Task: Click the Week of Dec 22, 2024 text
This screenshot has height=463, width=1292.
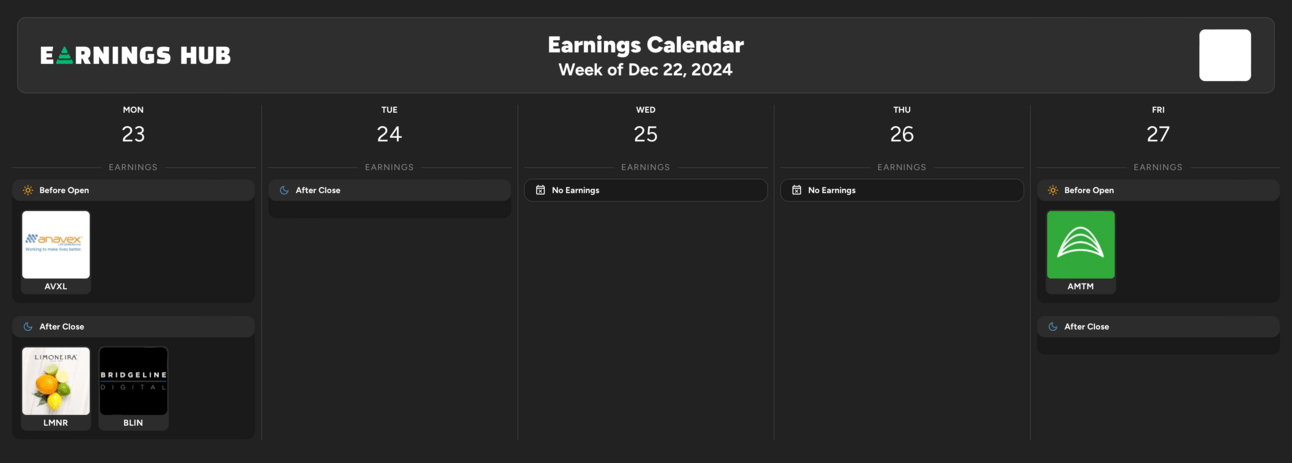Action: tap(646, 70)
